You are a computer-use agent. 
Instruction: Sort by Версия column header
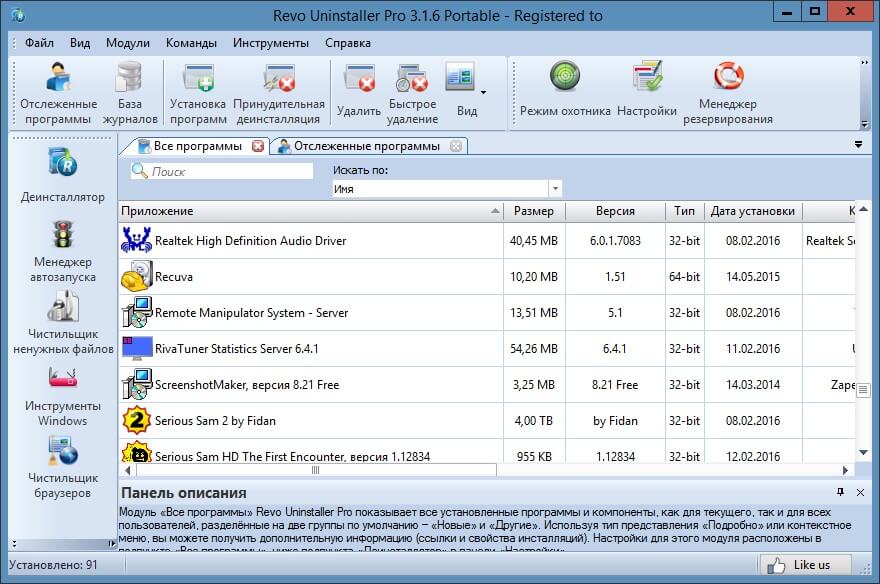pyautogui.click(x=615, y=211)
